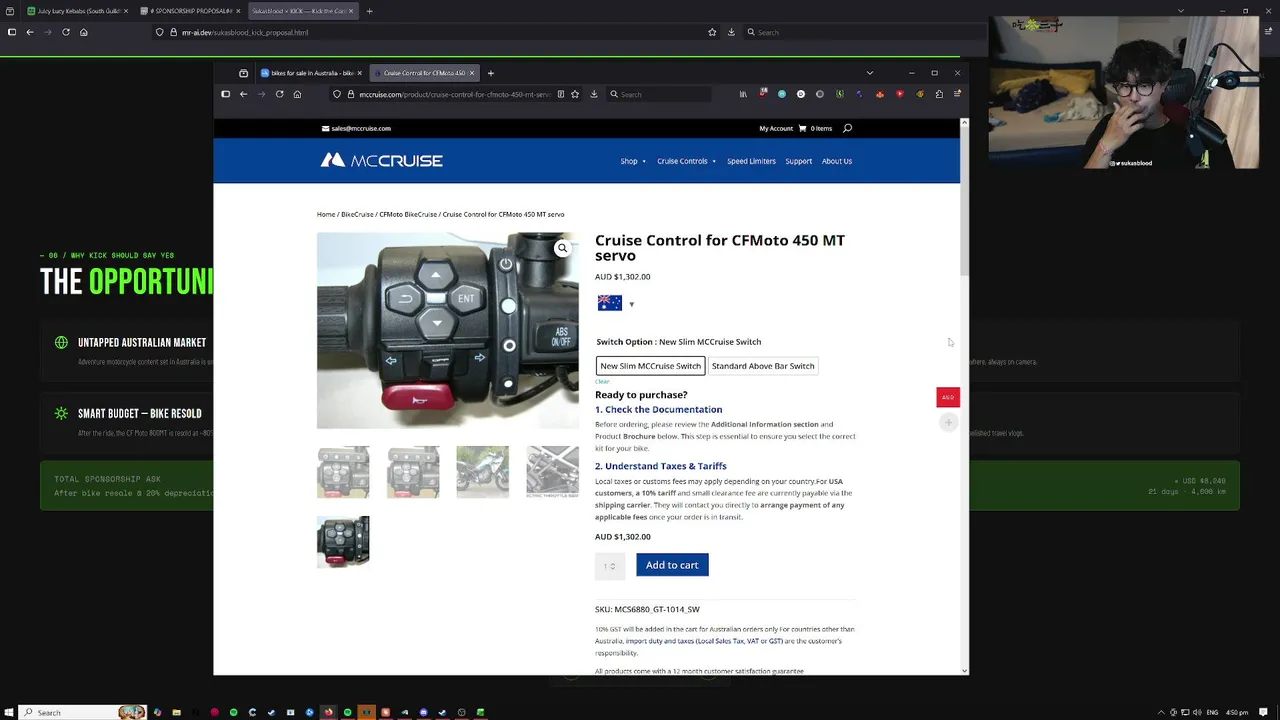Viewport: 1280px width, 720px height.
Task: Open the Speed Limiters menu item
Action: 751,161
